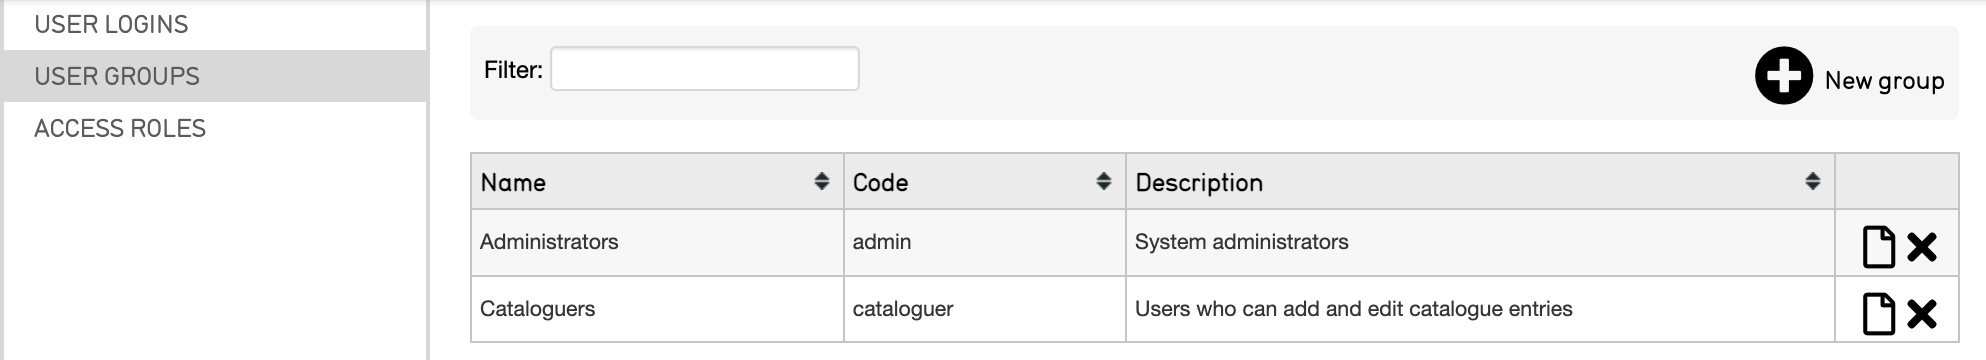This screenshot has height=360, width=1986.
Task: Click the New group plus icon
Action: 1783,76
